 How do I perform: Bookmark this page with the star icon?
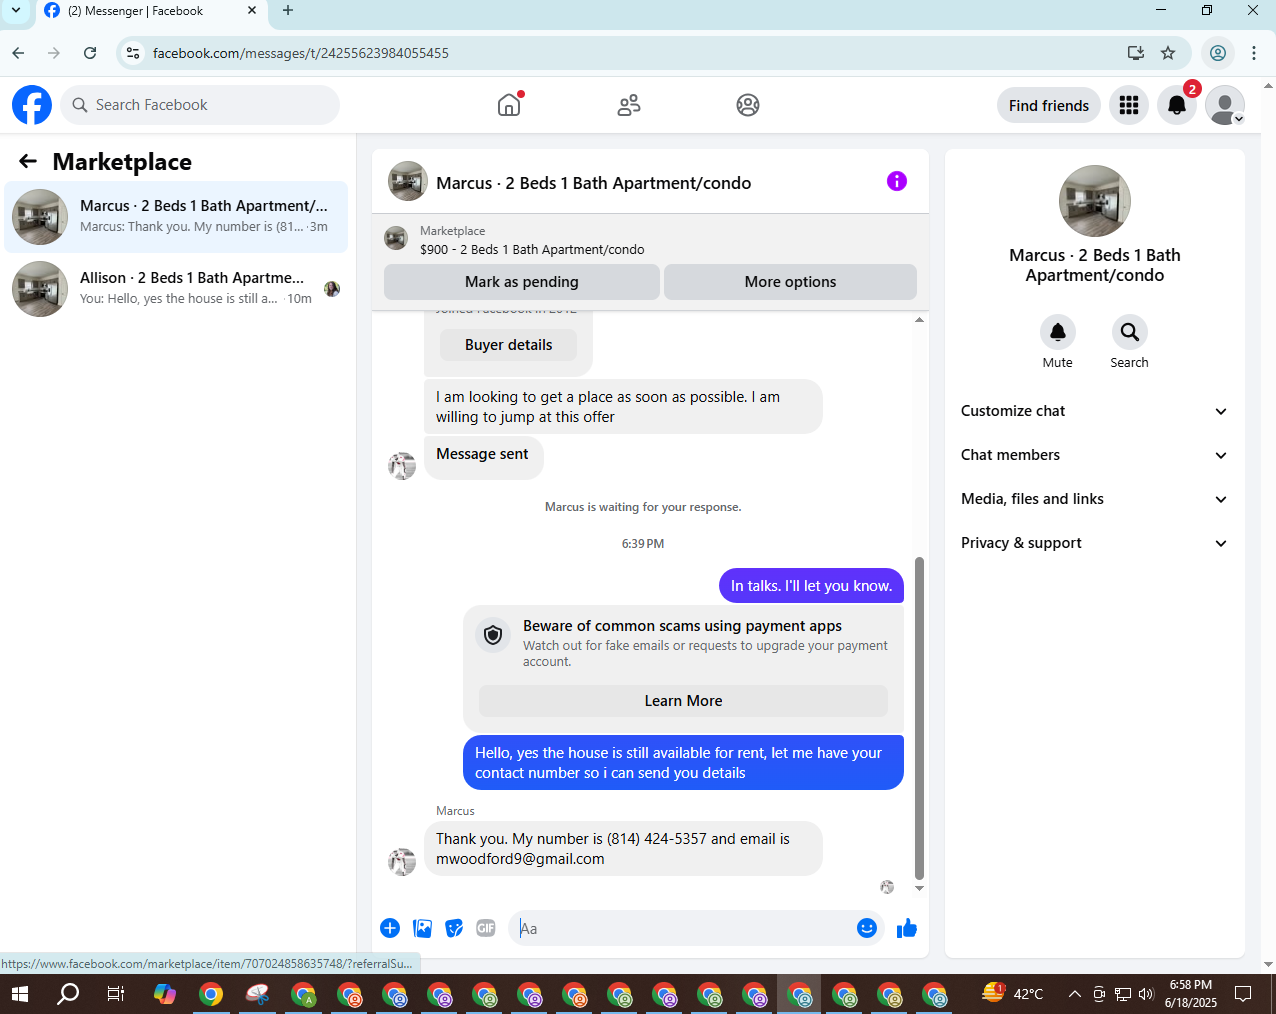tap(1168, 53)
